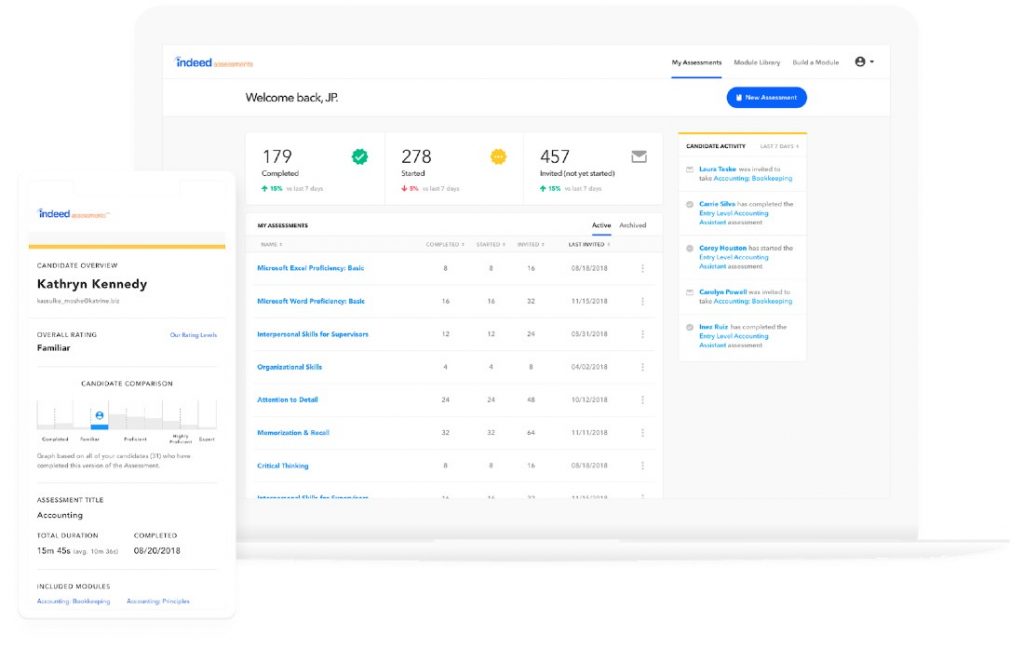Viewport: 1024px width, 649px height.
Task: Click the Indeed logo on candidate overview card
Action: point(74,214)
